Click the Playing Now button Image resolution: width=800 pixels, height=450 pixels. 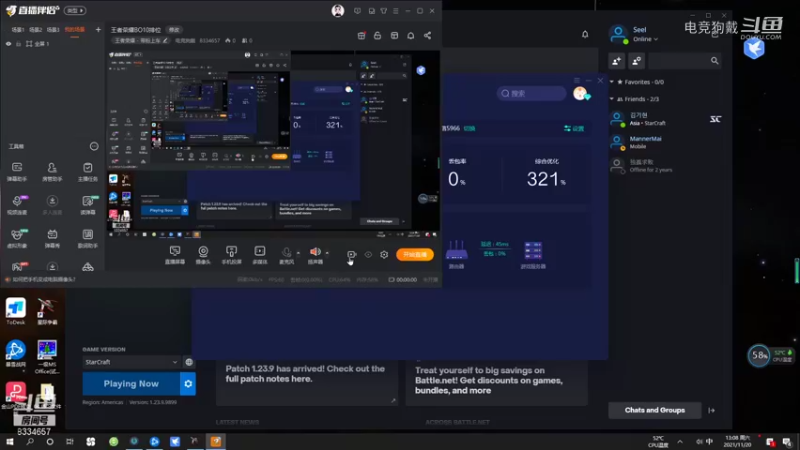coord(131,384)
